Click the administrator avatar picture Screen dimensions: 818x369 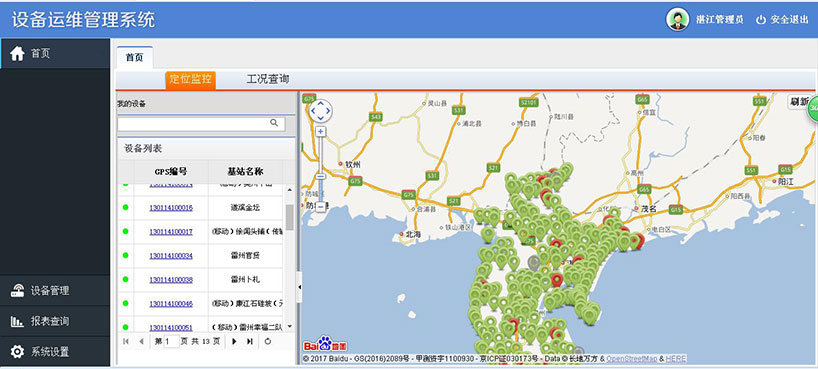point(677,20)
